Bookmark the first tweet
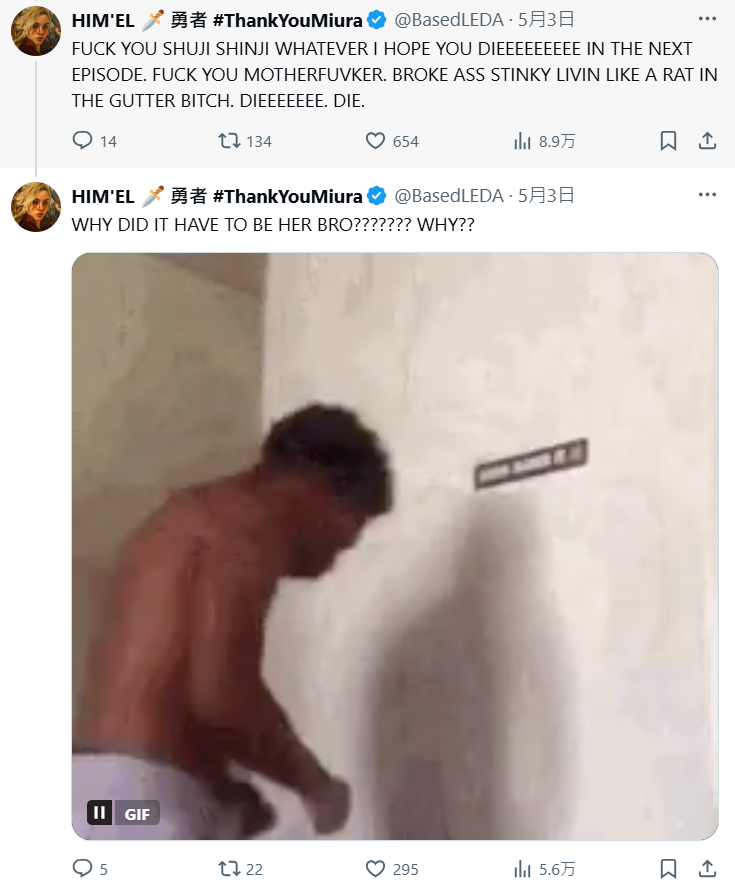 pos(668,140)
